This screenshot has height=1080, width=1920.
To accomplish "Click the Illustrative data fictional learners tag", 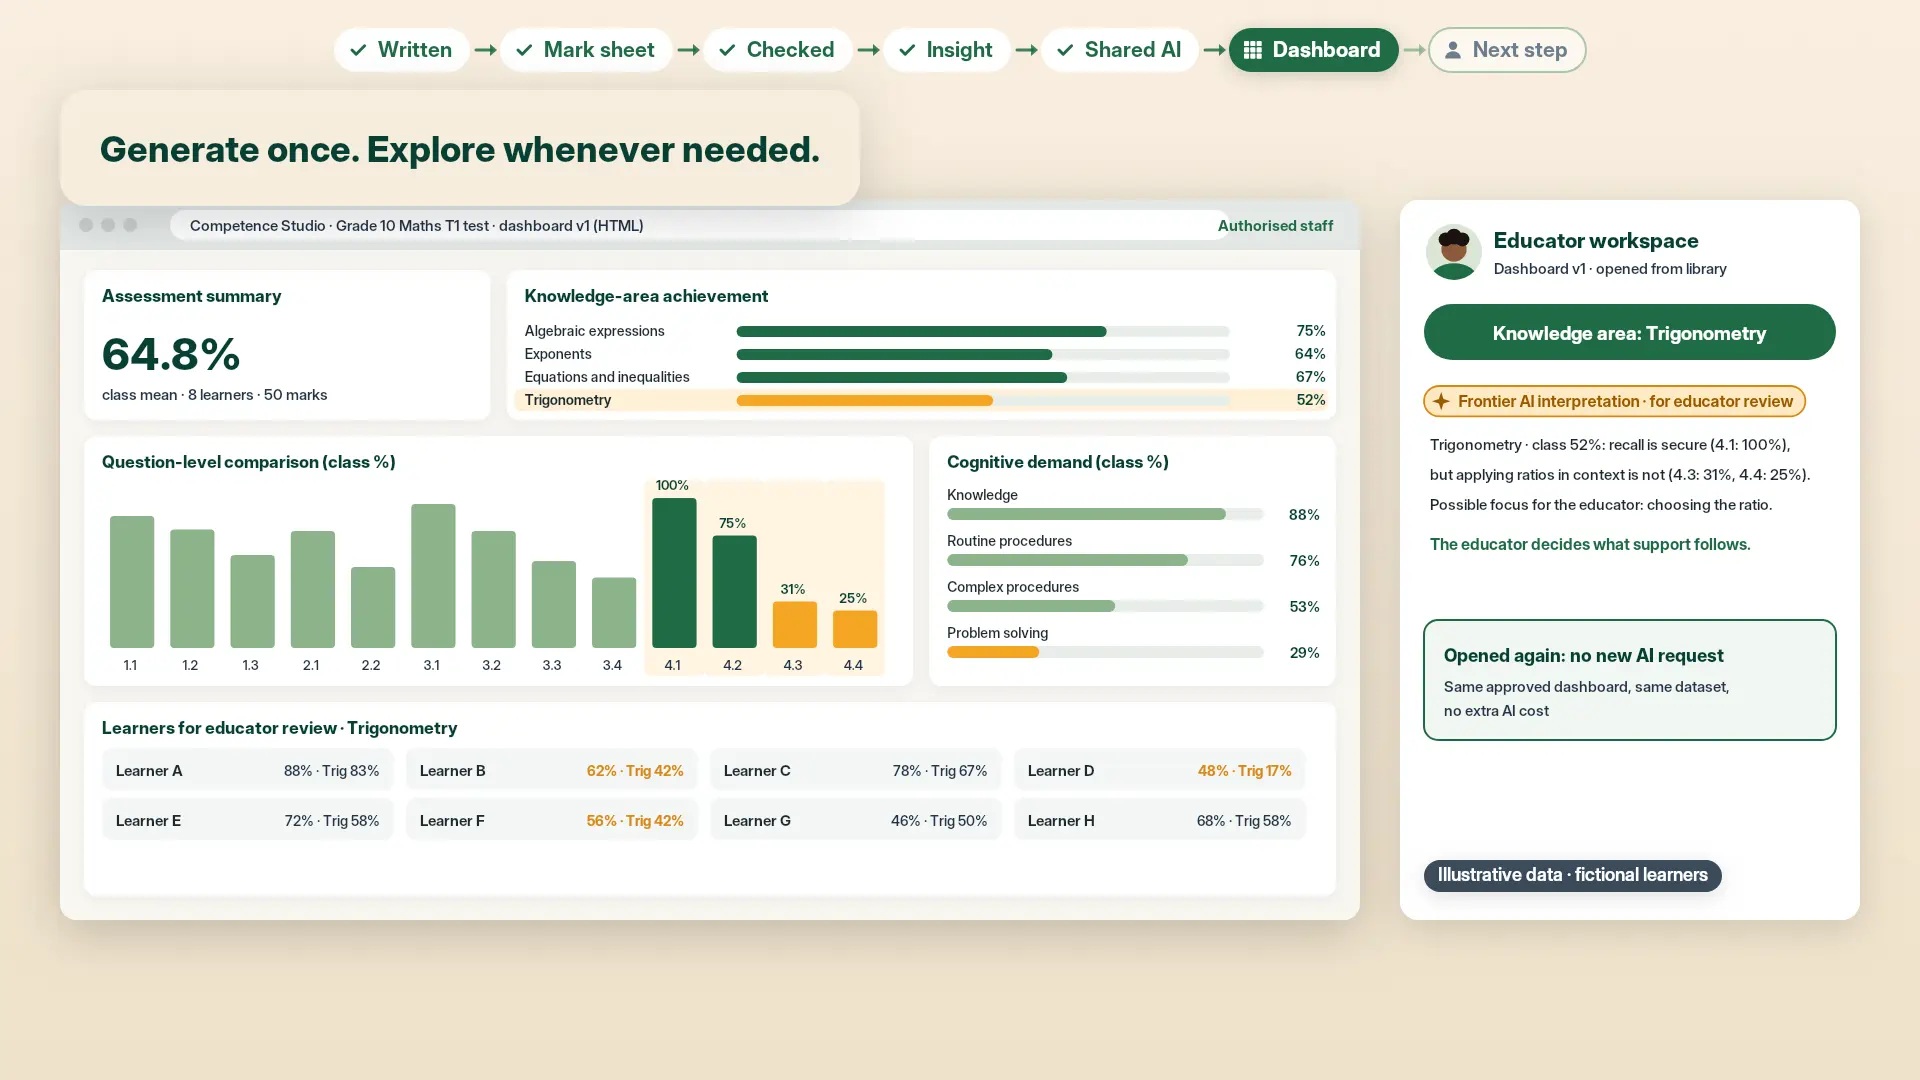I will click(x=1572, y=875).
